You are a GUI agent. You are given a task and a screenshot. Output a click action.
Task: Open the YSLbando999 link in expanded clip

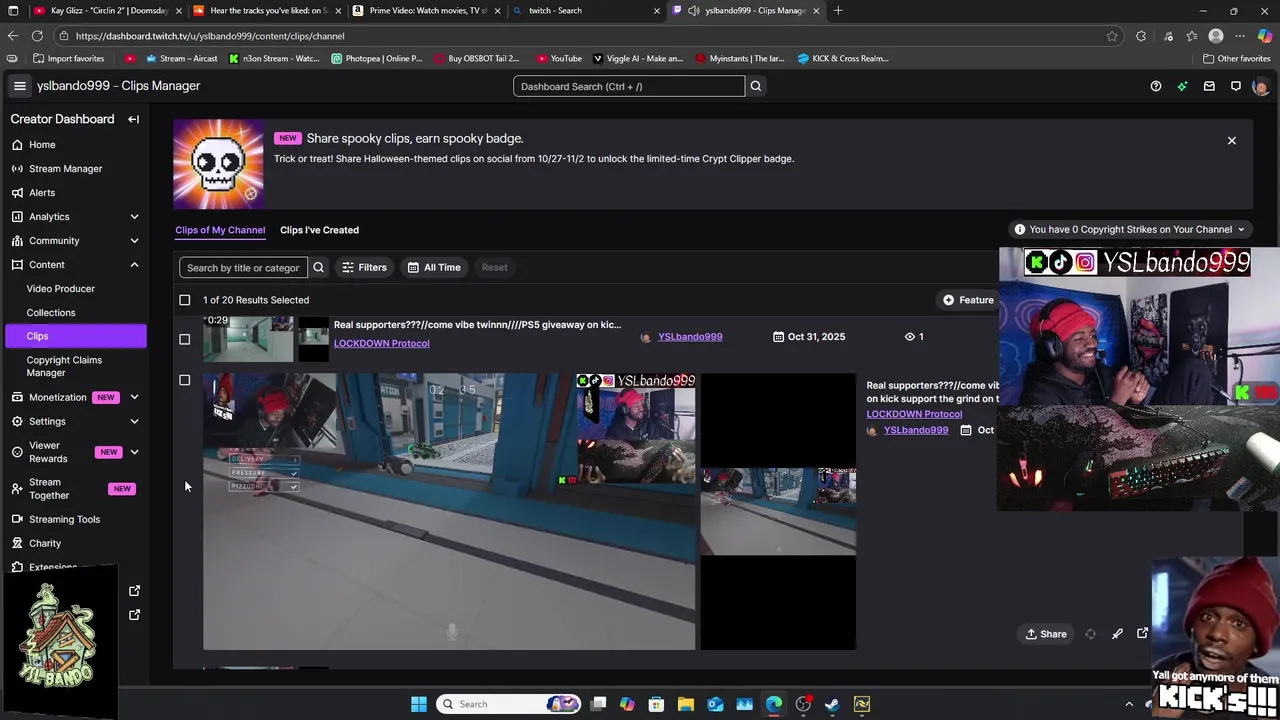[x=916, y=430]
